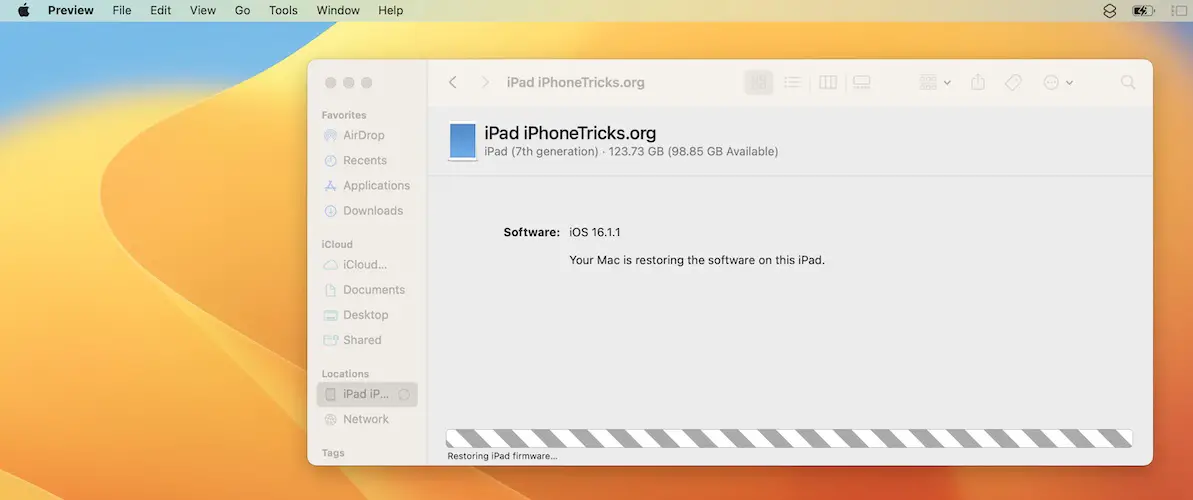Open the File menu in menu bar
The width and height of the screenshot is (1193, 500).
(122, 10)
